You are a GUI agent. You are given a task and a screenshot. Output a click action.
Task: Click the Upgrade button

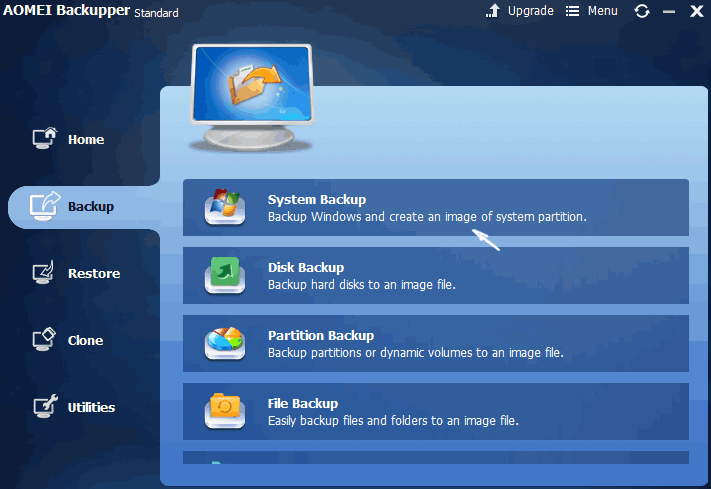[520, 11]
